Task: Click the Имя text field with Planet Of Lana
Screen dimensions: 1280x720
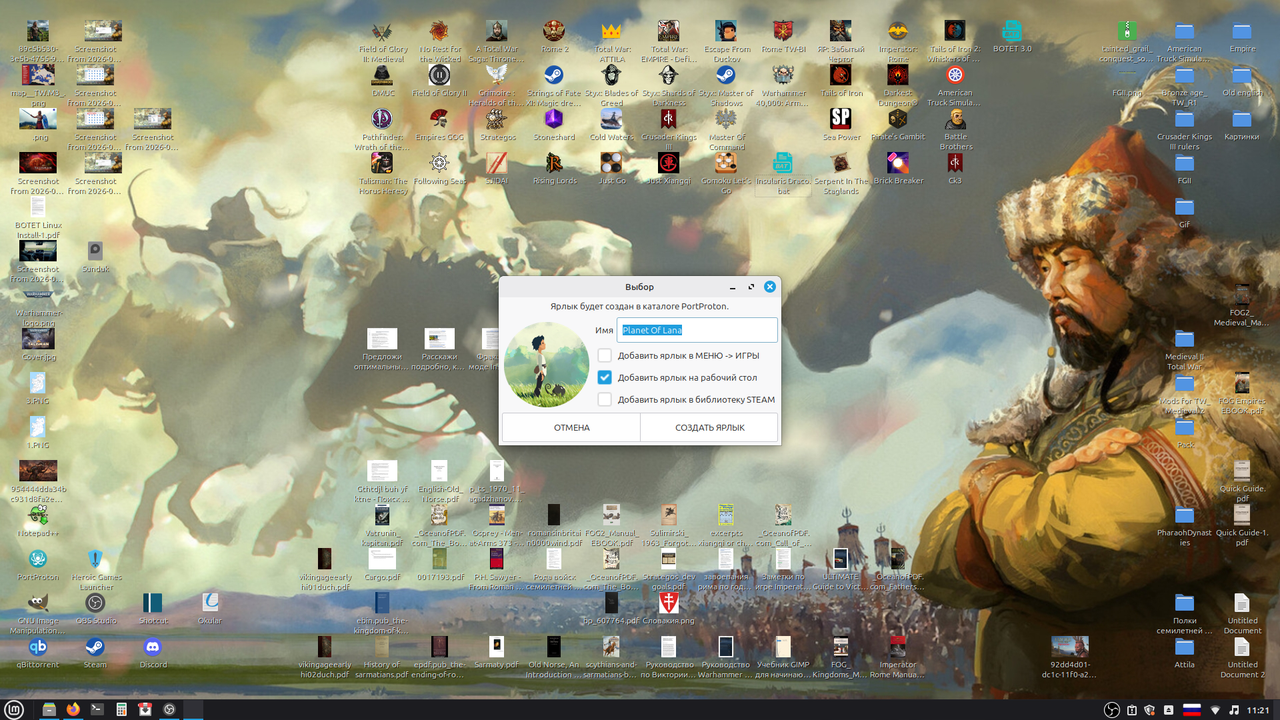Action: coord(697,330)
